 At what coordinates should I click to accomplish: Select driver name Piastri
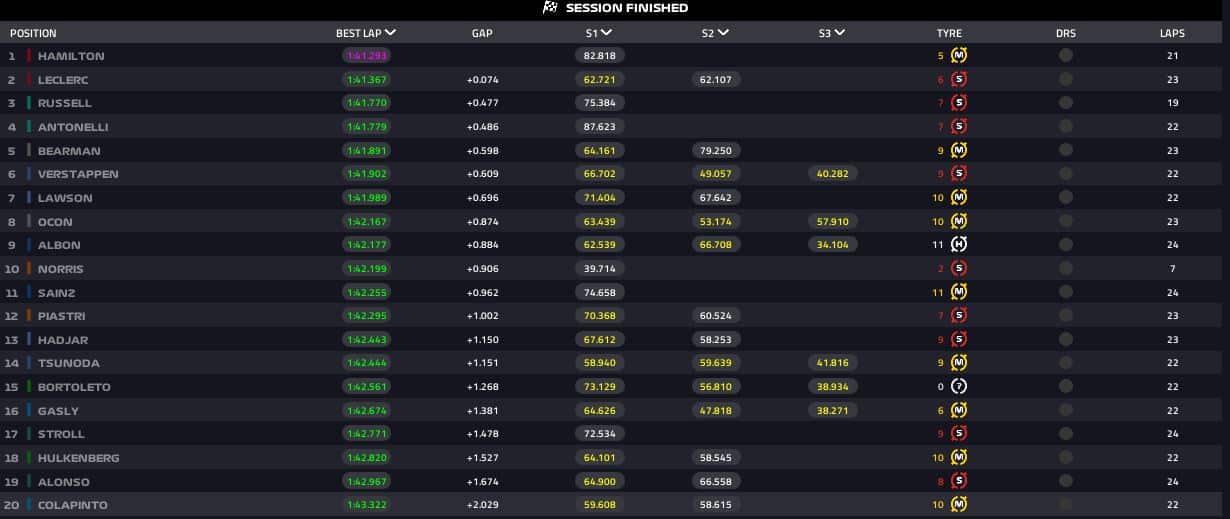61,316
